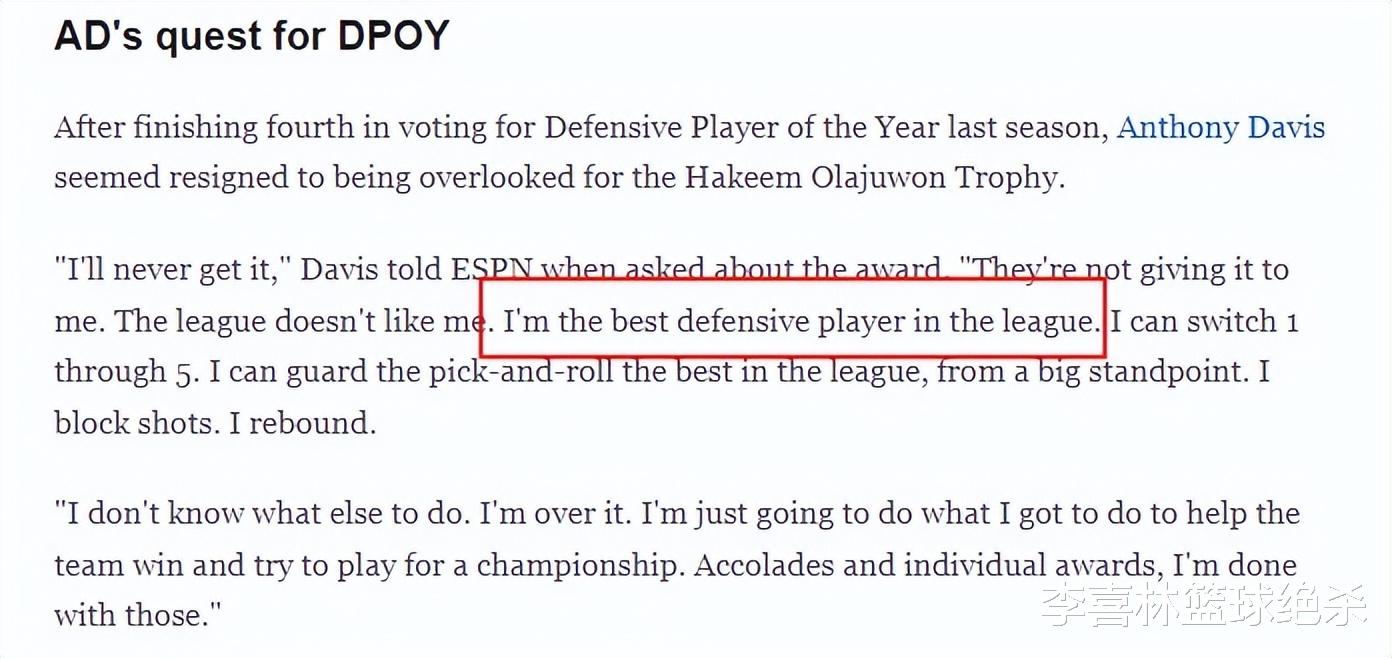Screen dimensions: 1392x658
Task: Open the Anthony Davis link
Action: [x=1220, y=128]
